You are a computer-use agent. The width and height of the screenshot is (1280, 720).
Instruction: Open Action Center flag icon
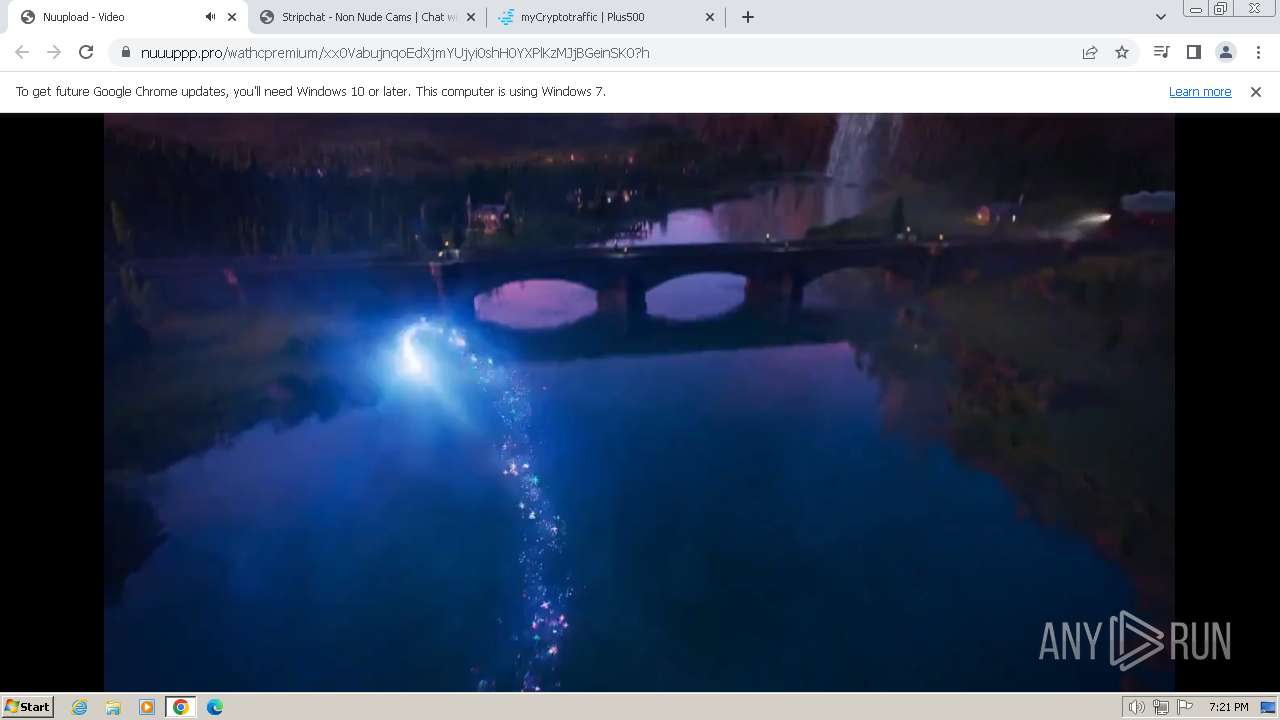pos(1185,707)
